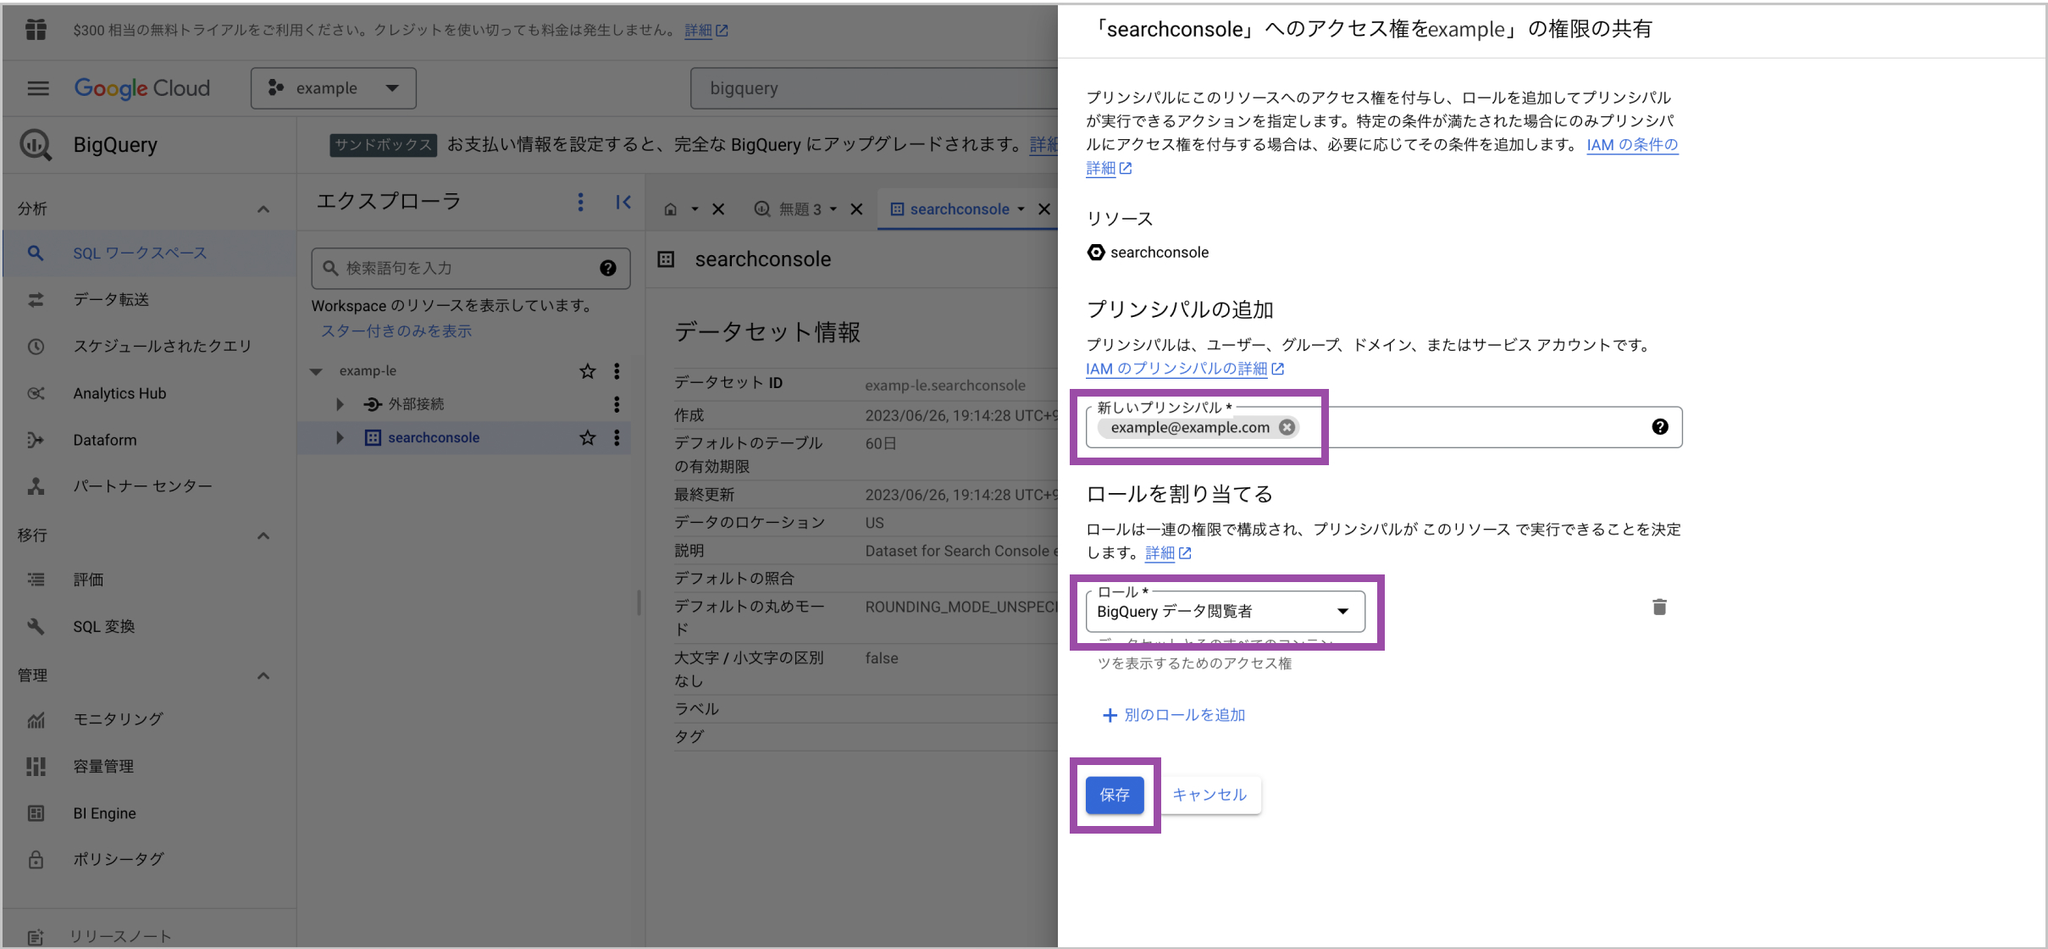Open BI Engine in sidebar
Viewport: 2048px width, 949px height.
(150, 813)
